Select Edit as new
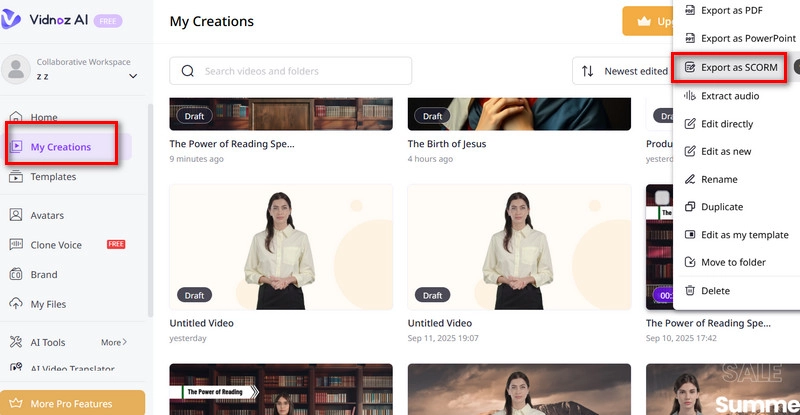800x415 pixels. [726, 152]
